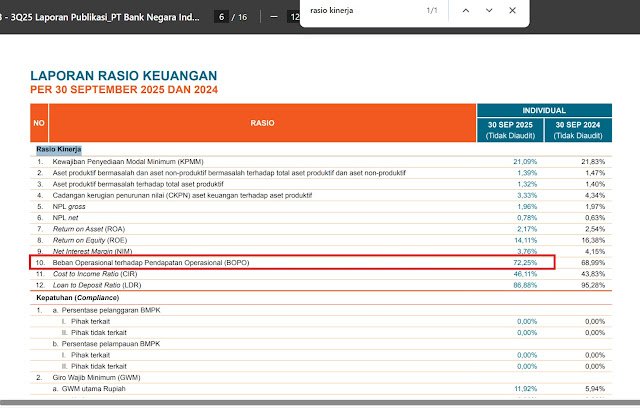Viewport: 640px width, 408px height.
Task: Zoom out with the minus button
Action: [x=274, y=17]
